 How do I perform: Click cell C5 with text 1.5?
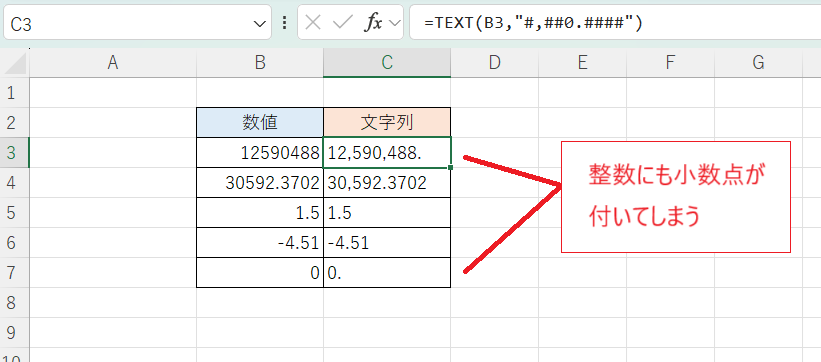(x=387, y=213)
